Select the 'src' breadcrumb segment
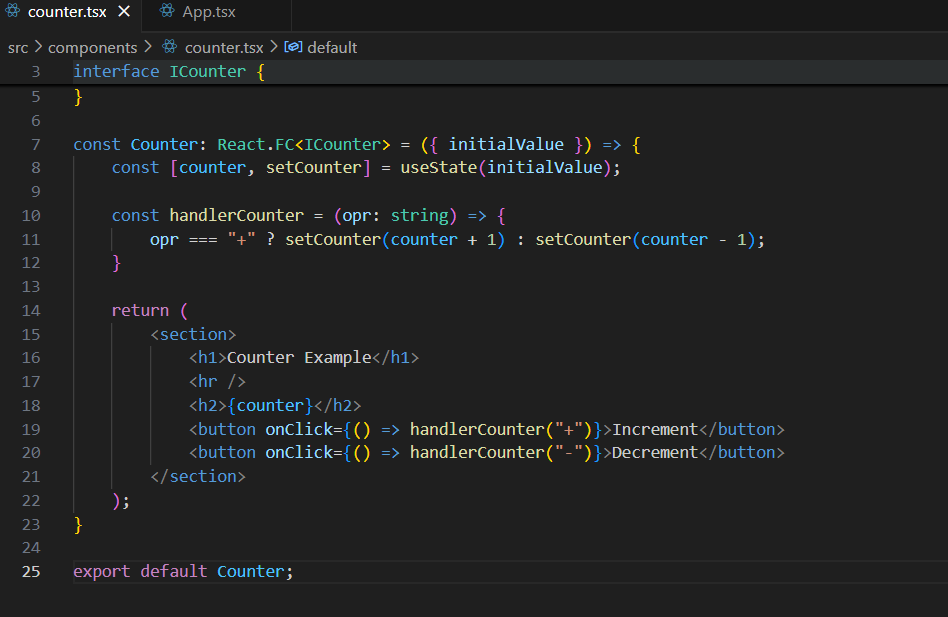 point(18,48)
